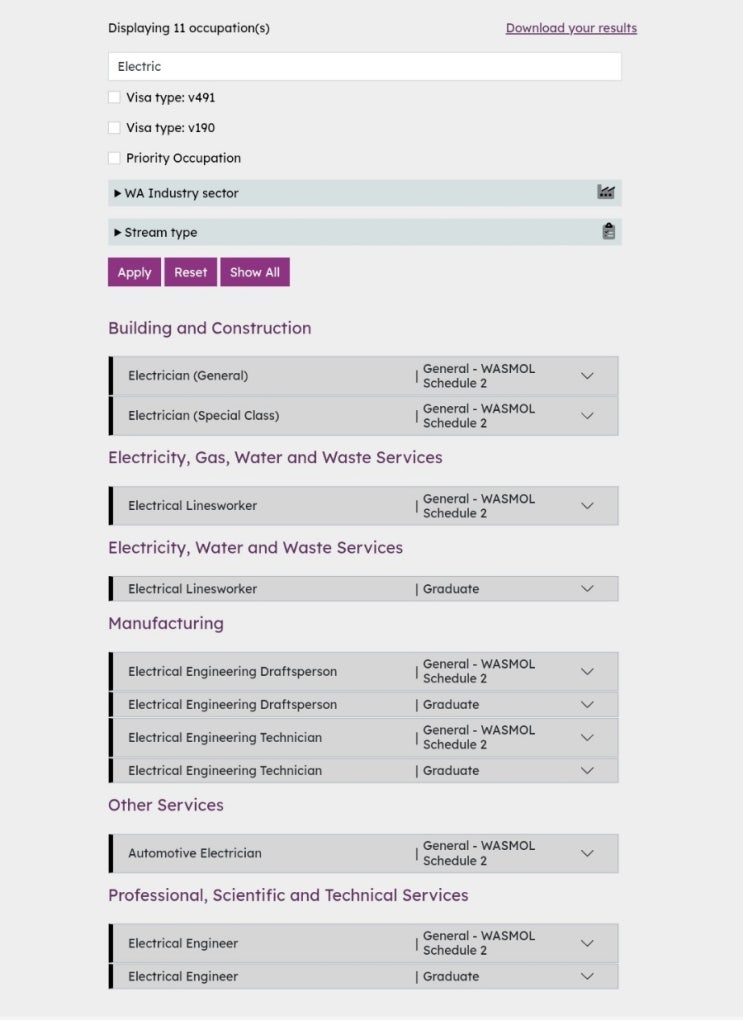The image size is (743, 1020).
Task: Open the Download your results link
Action: (x=571, y=28)
